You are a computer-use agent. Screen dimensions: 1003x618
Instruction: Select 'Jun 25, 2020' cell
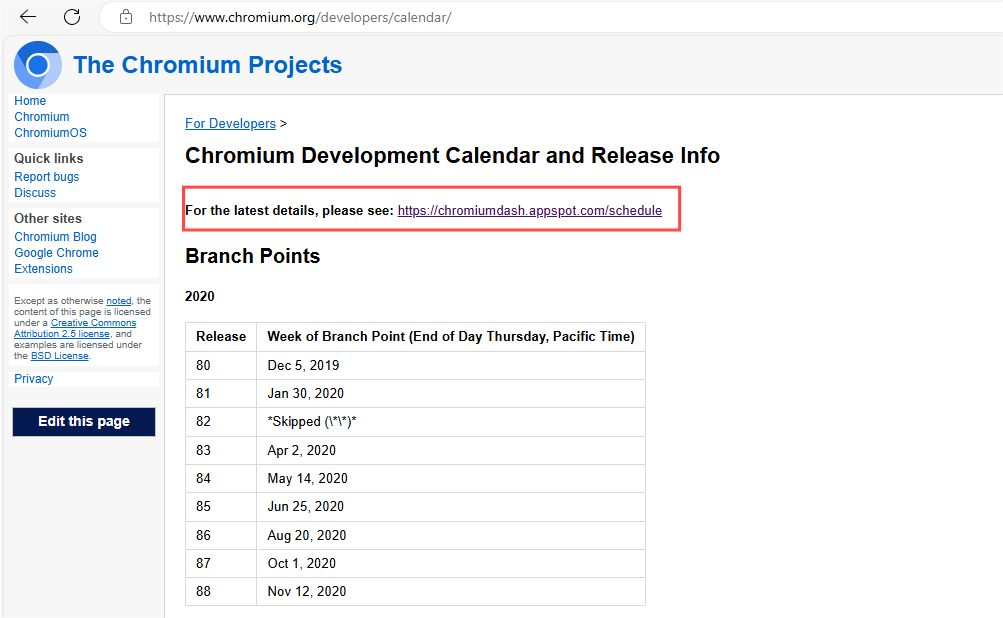tap(451, 507)
